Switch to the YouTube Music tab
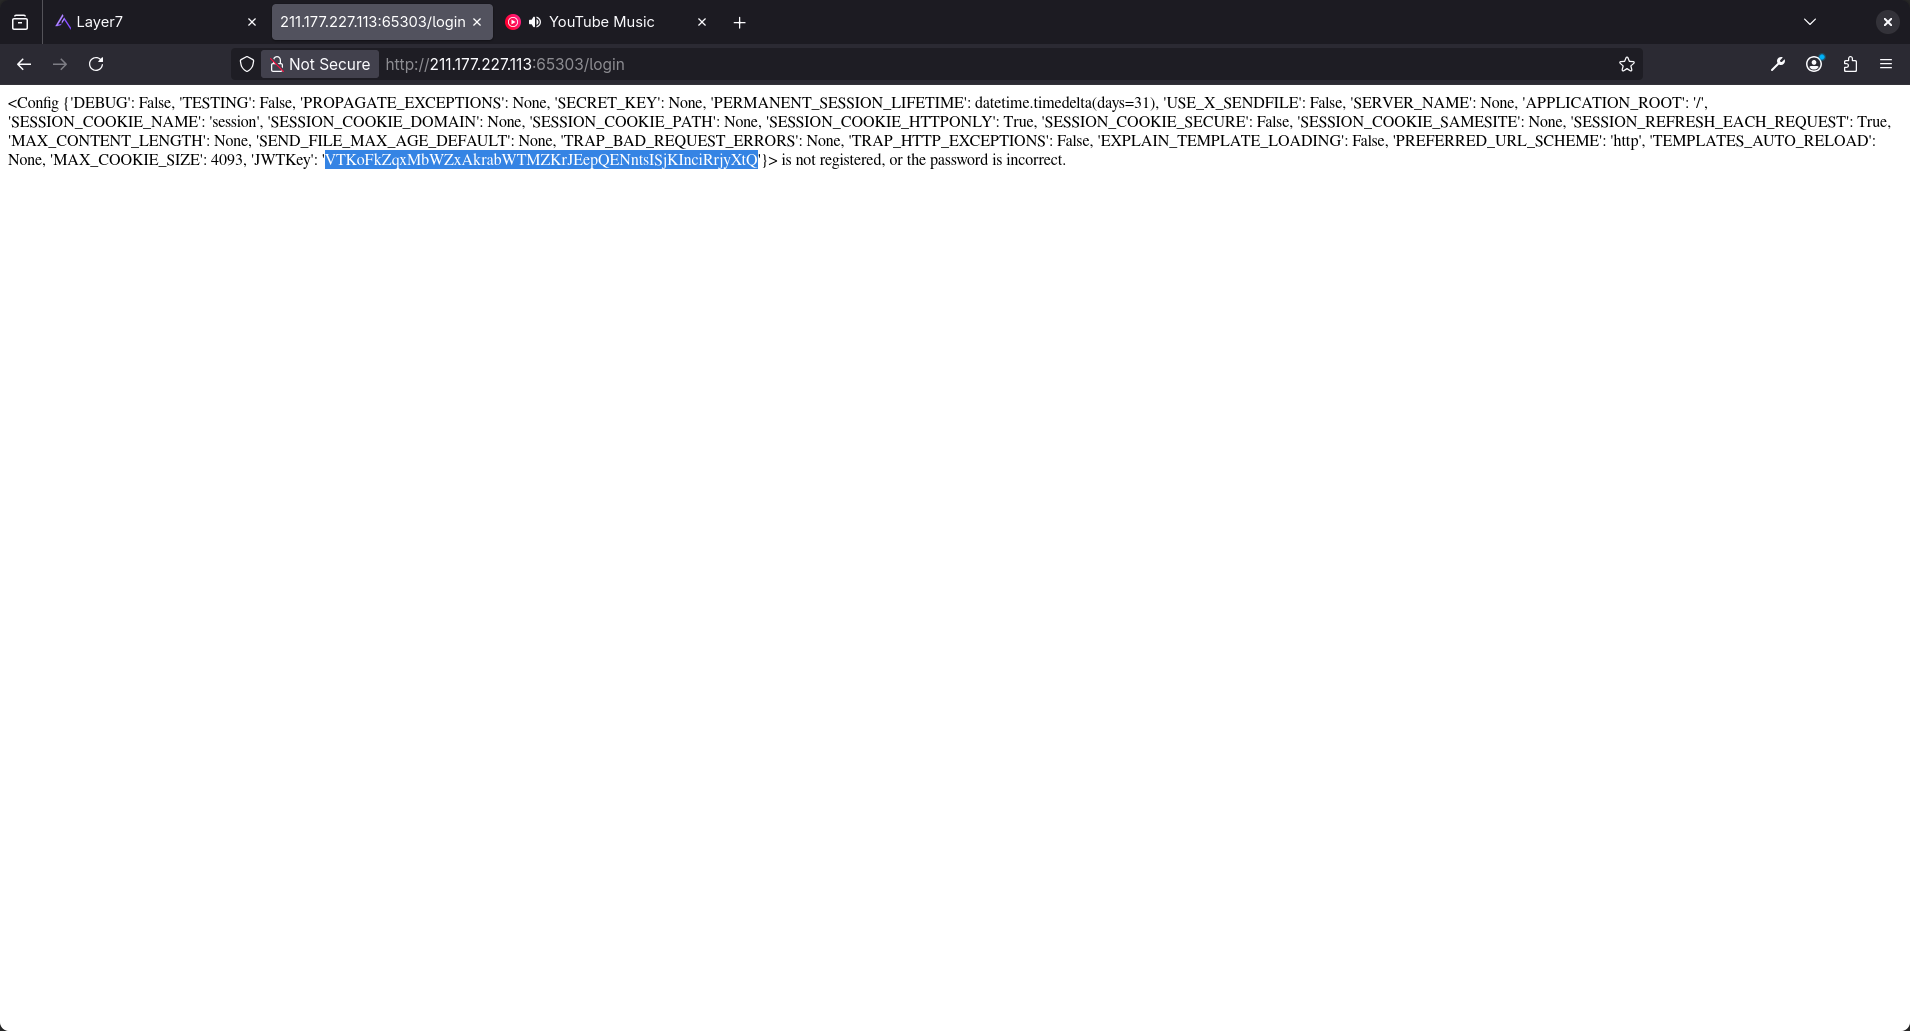The width and height of the screenshot is (1910, 1031). pyautogui.click(x=607, y=22)
